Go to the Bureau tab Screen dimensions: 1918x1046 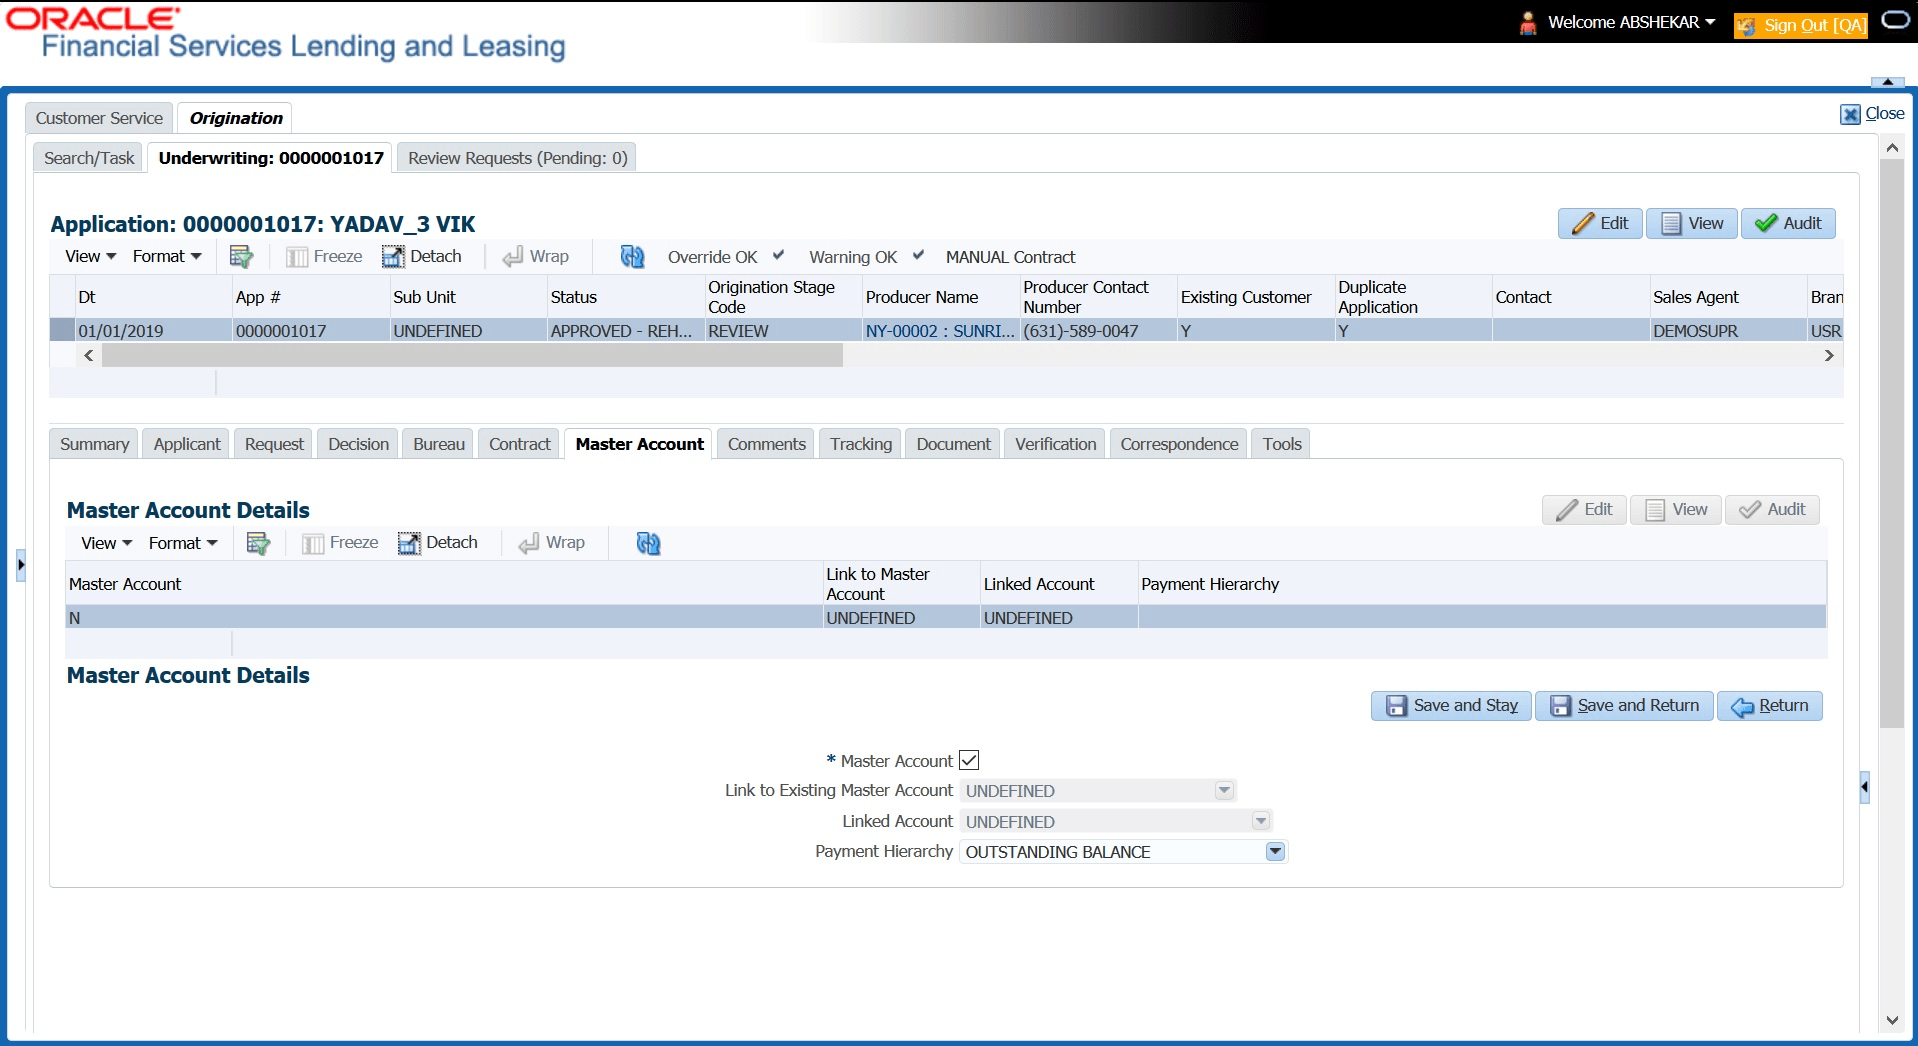(439, 444)
